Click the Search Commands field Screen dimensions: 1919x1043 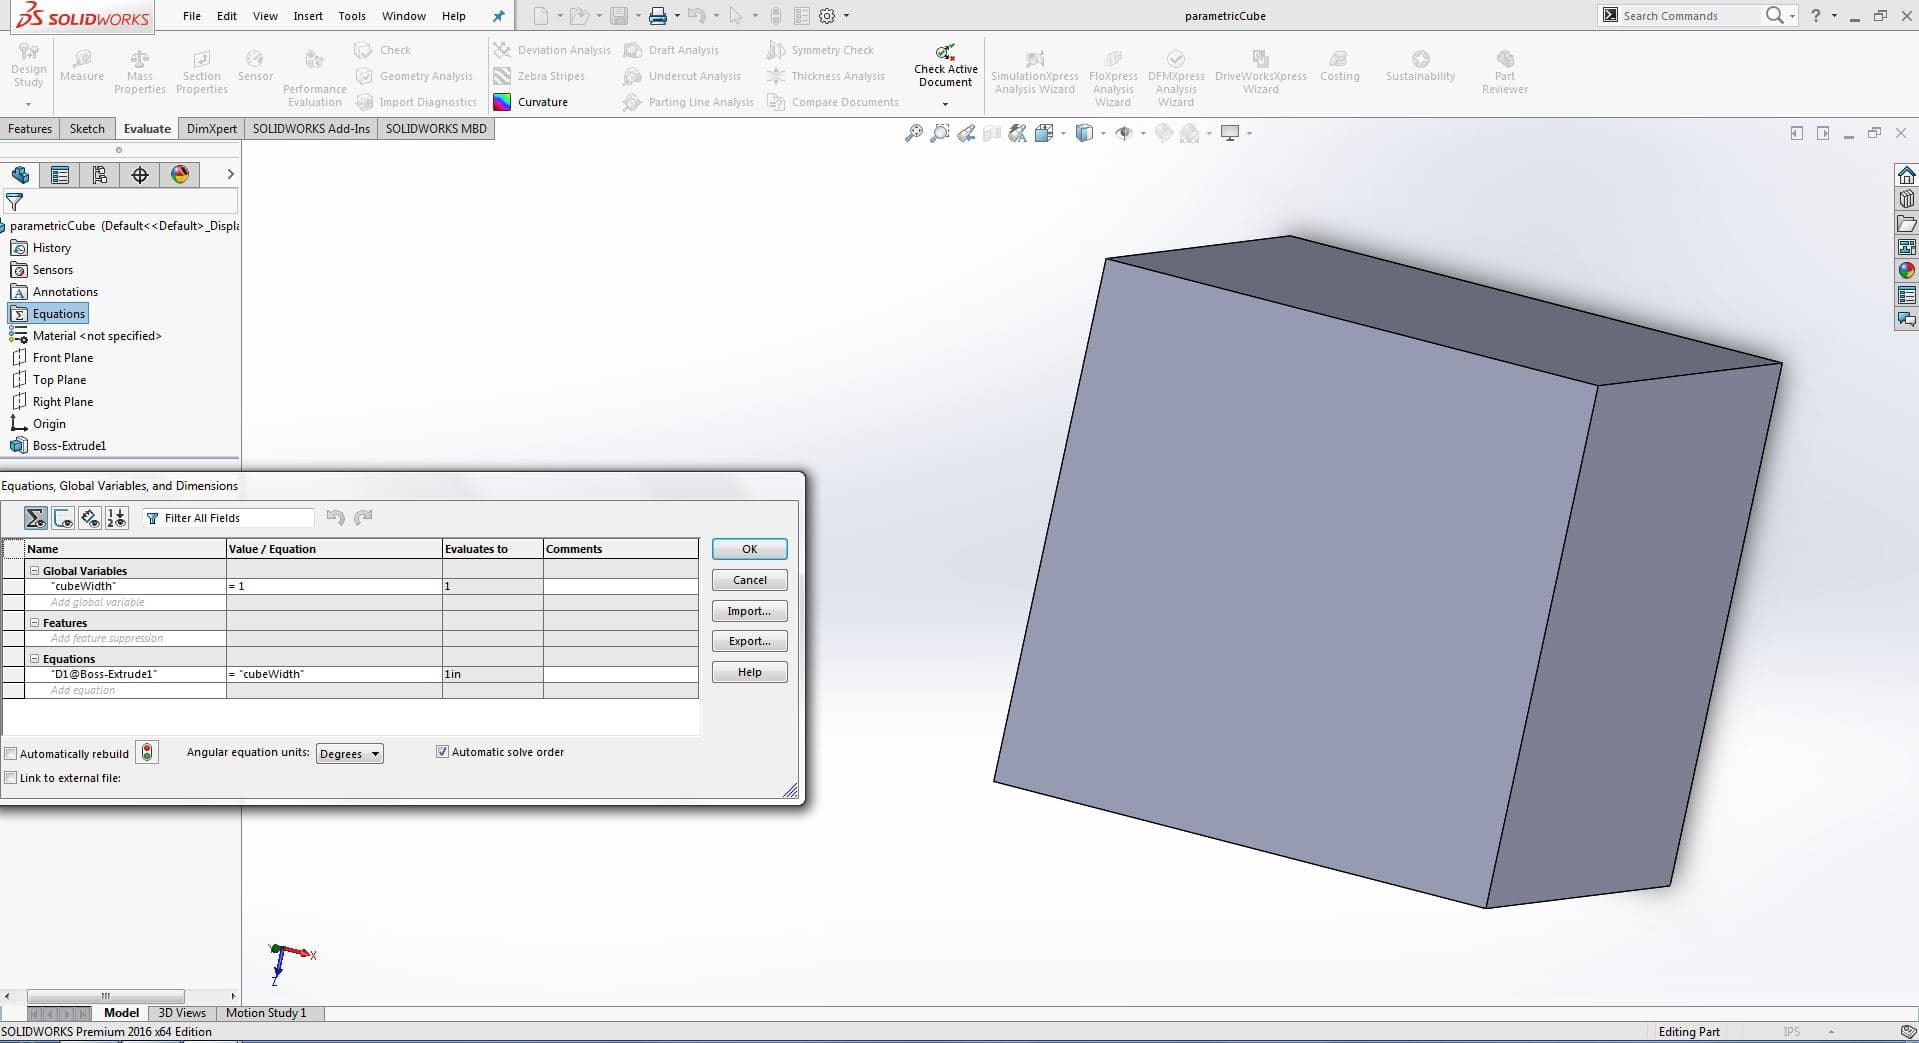coord(1689,16)
